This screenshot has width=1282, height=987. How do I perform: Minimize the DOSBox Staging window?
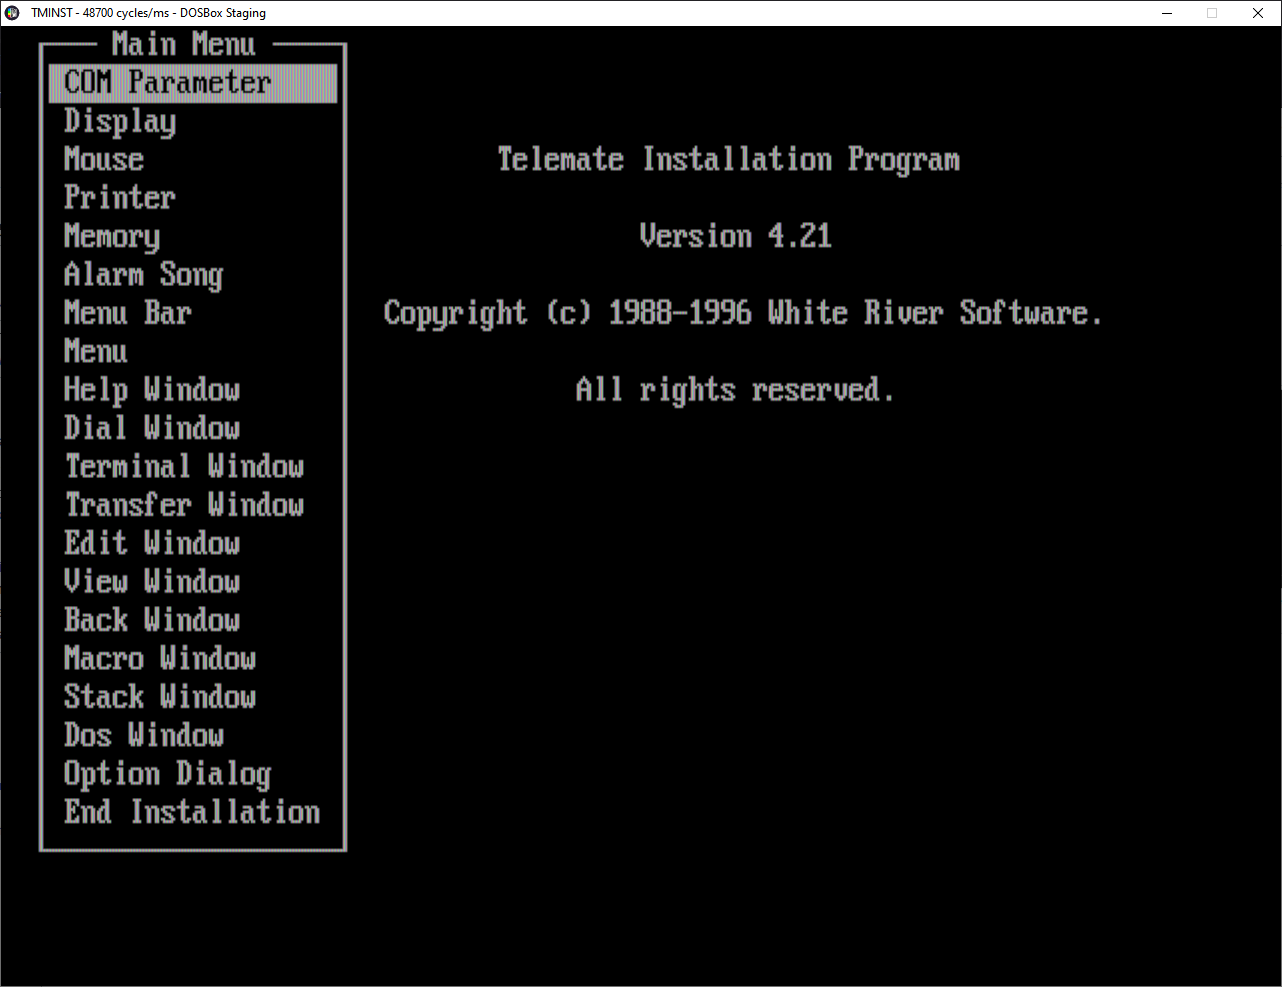(x=1167, y=13)
